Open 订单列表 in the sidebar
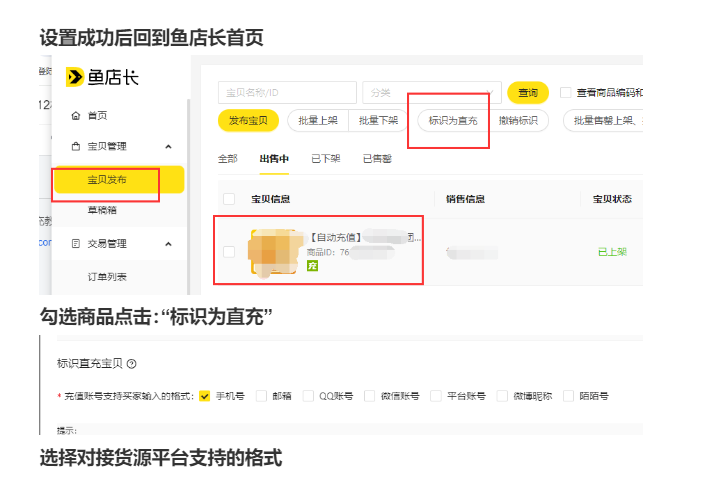Screen dimensions: 721x498 pos(107,277)
